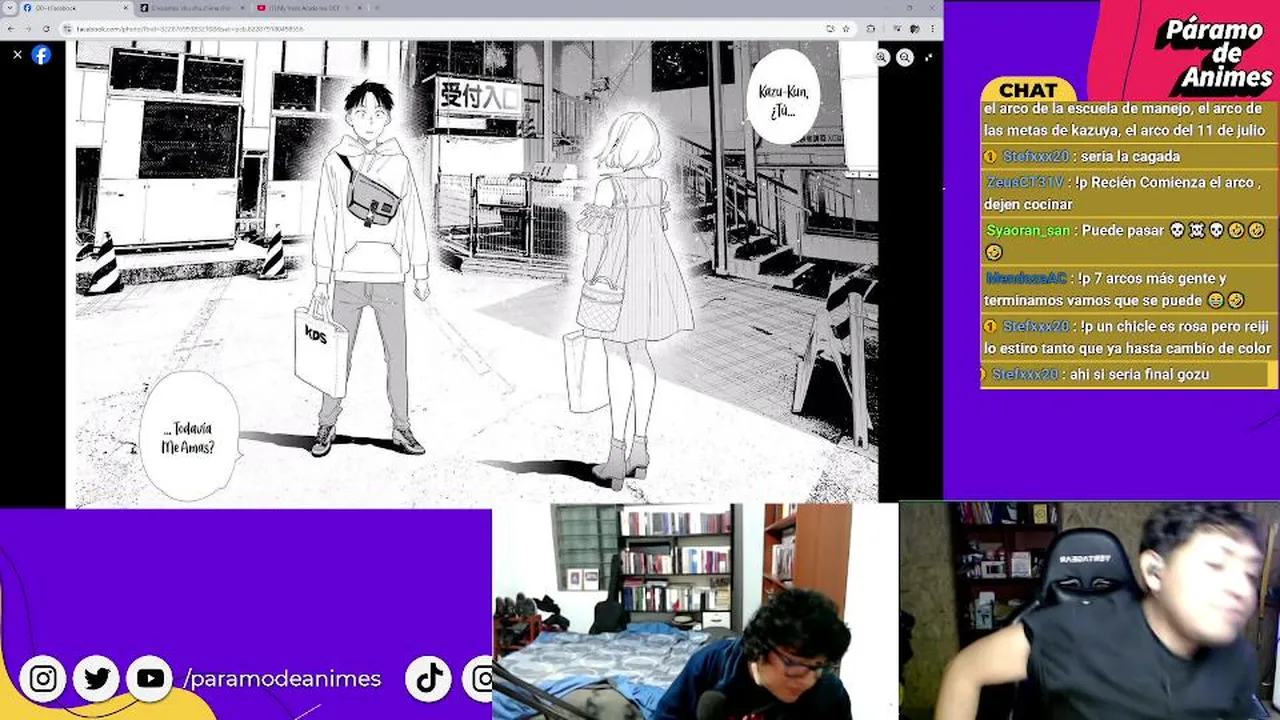Click Syaoran_san's 'Puede pasar' message
This screenshot has width=1280, height=720.
click(x=1130, y=241)
